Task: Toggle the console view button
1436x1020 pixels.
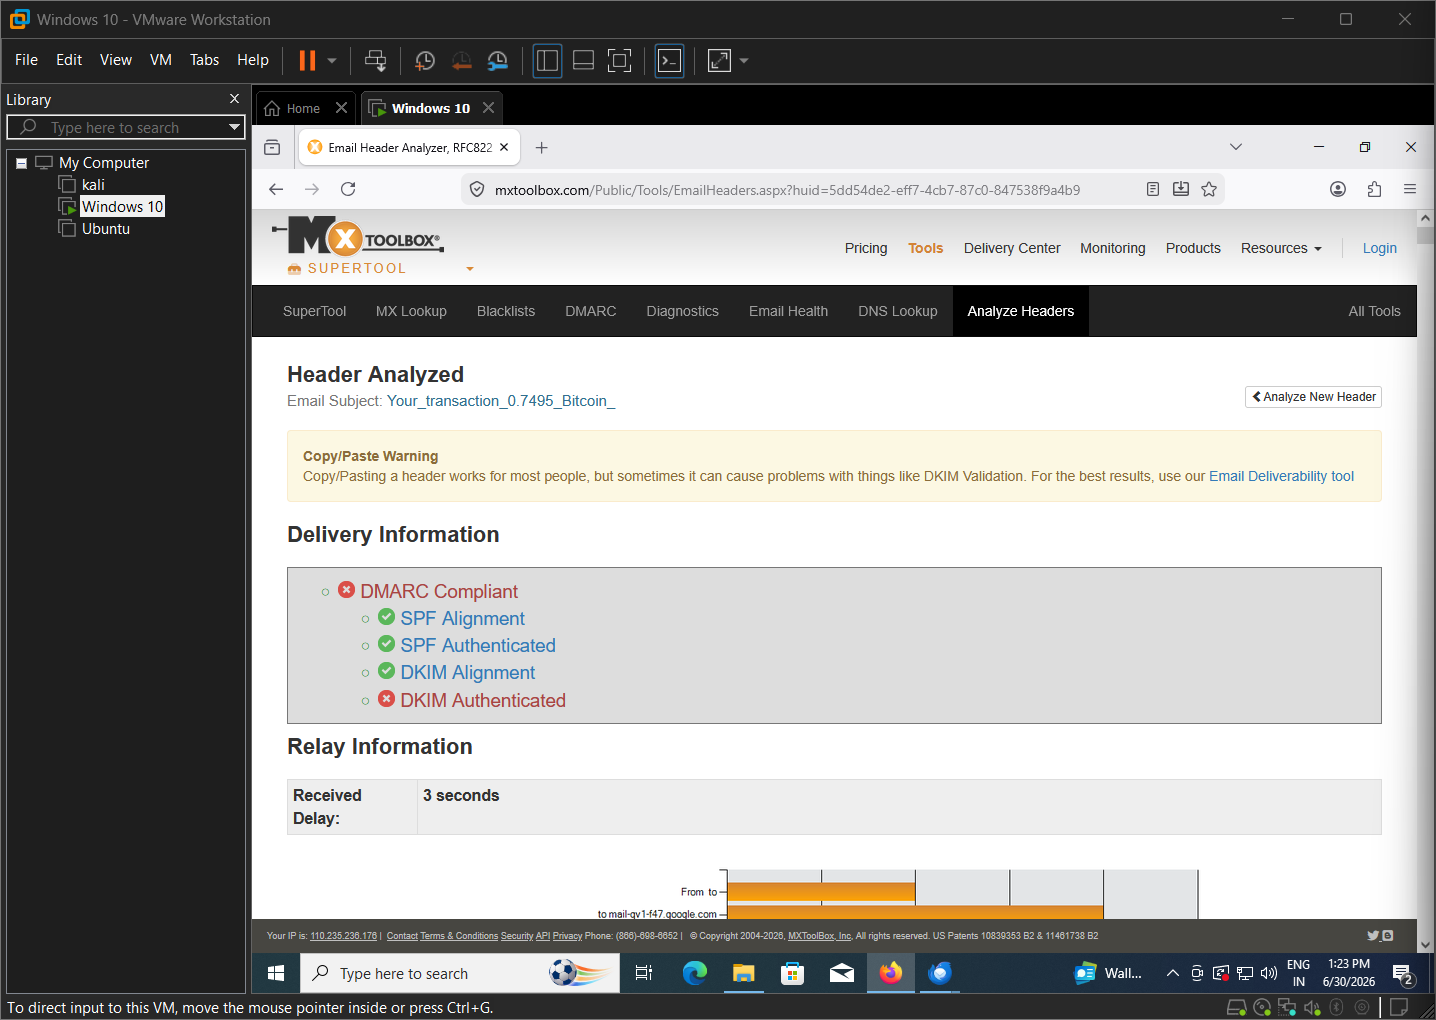Action: click(x=669, y=61)
